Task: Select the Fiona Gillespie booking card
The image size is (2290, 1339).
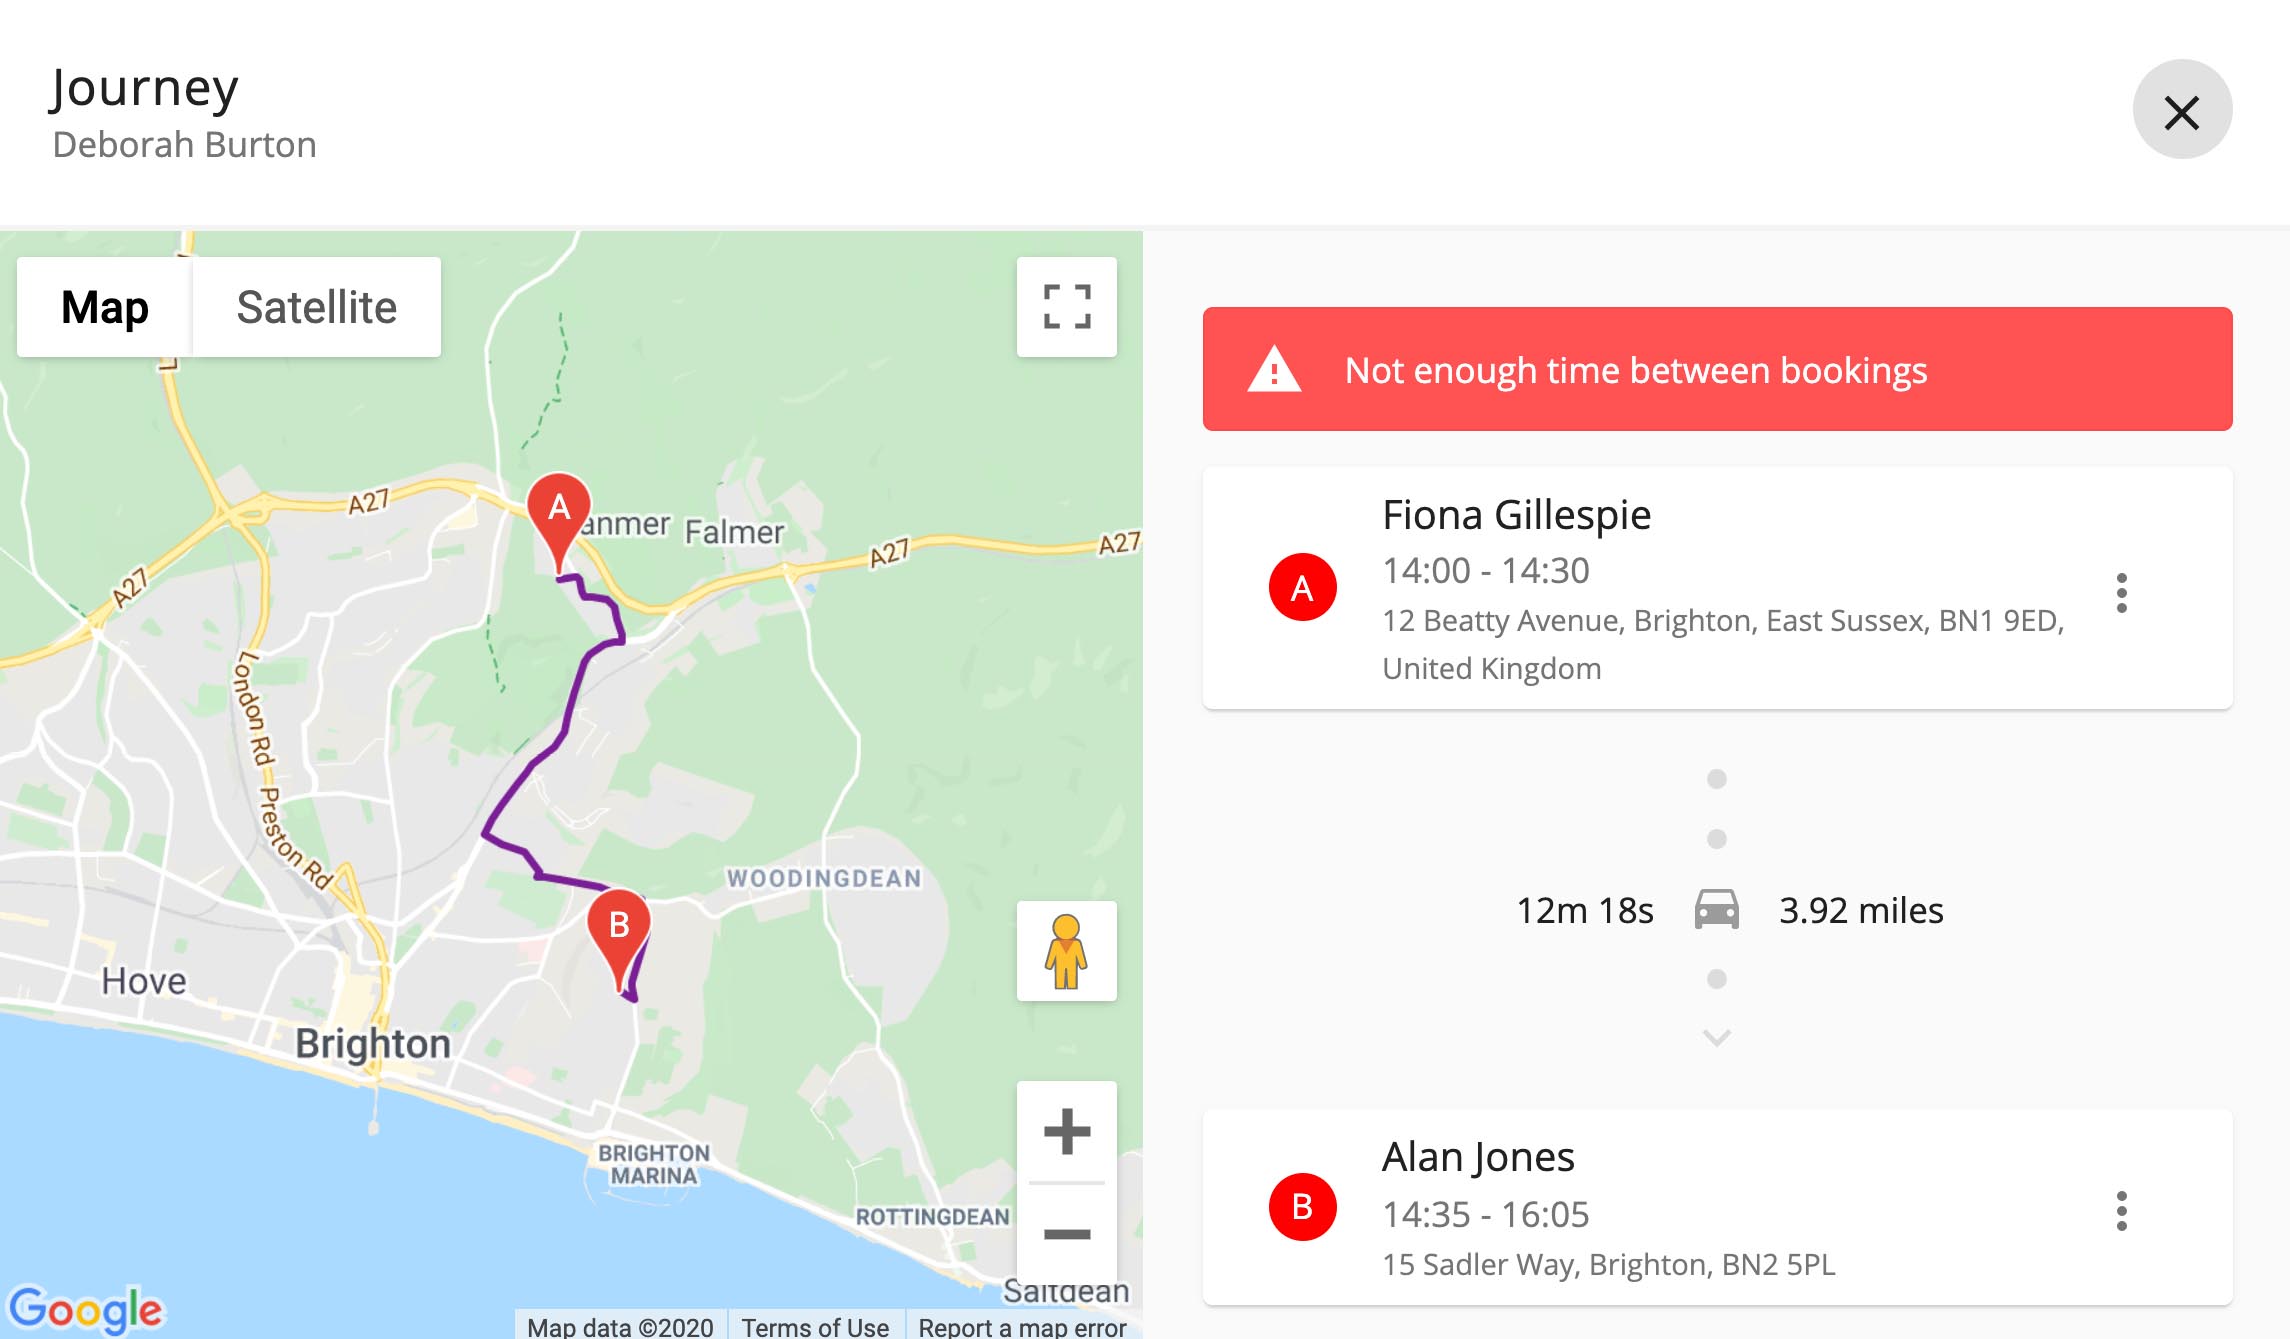Action: (x=1717, y=588)
